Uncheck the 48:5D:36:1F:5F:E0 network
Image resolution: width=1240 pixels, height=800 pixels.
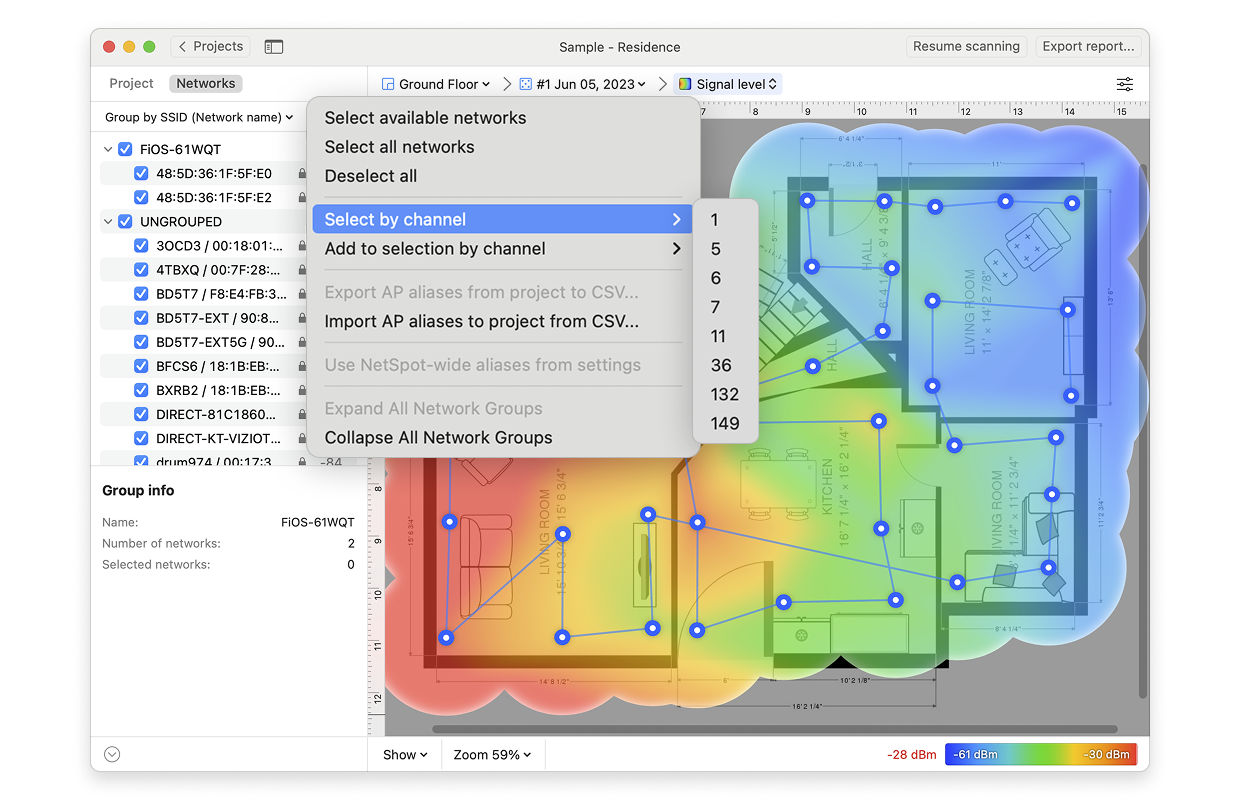141,173
